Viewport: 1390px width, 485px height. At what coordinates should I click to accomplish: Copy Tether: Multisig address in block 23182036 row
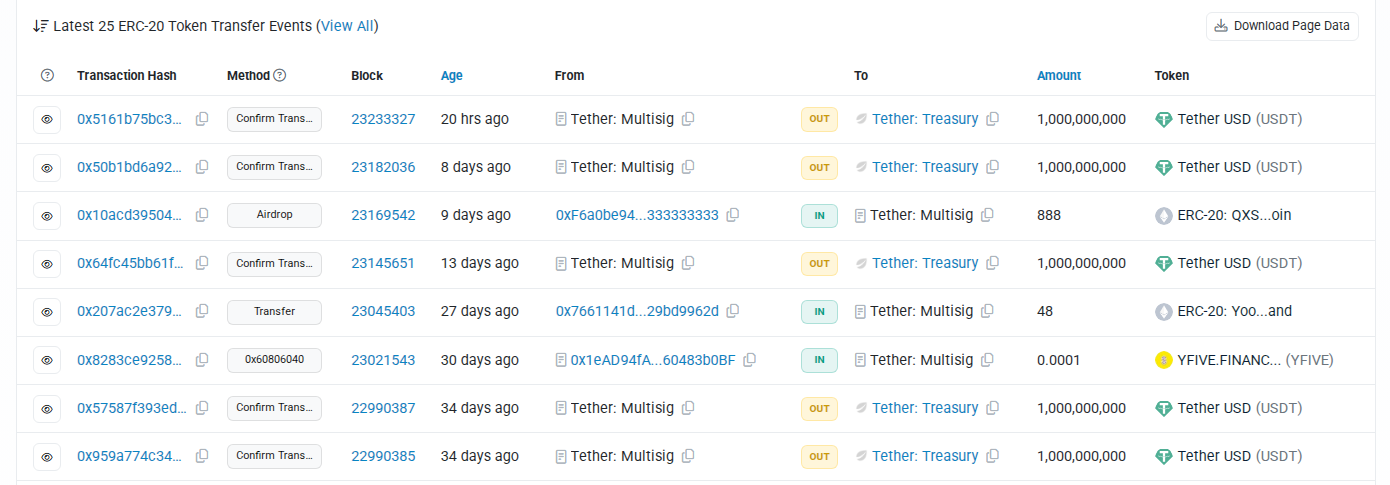pos(688,167)
